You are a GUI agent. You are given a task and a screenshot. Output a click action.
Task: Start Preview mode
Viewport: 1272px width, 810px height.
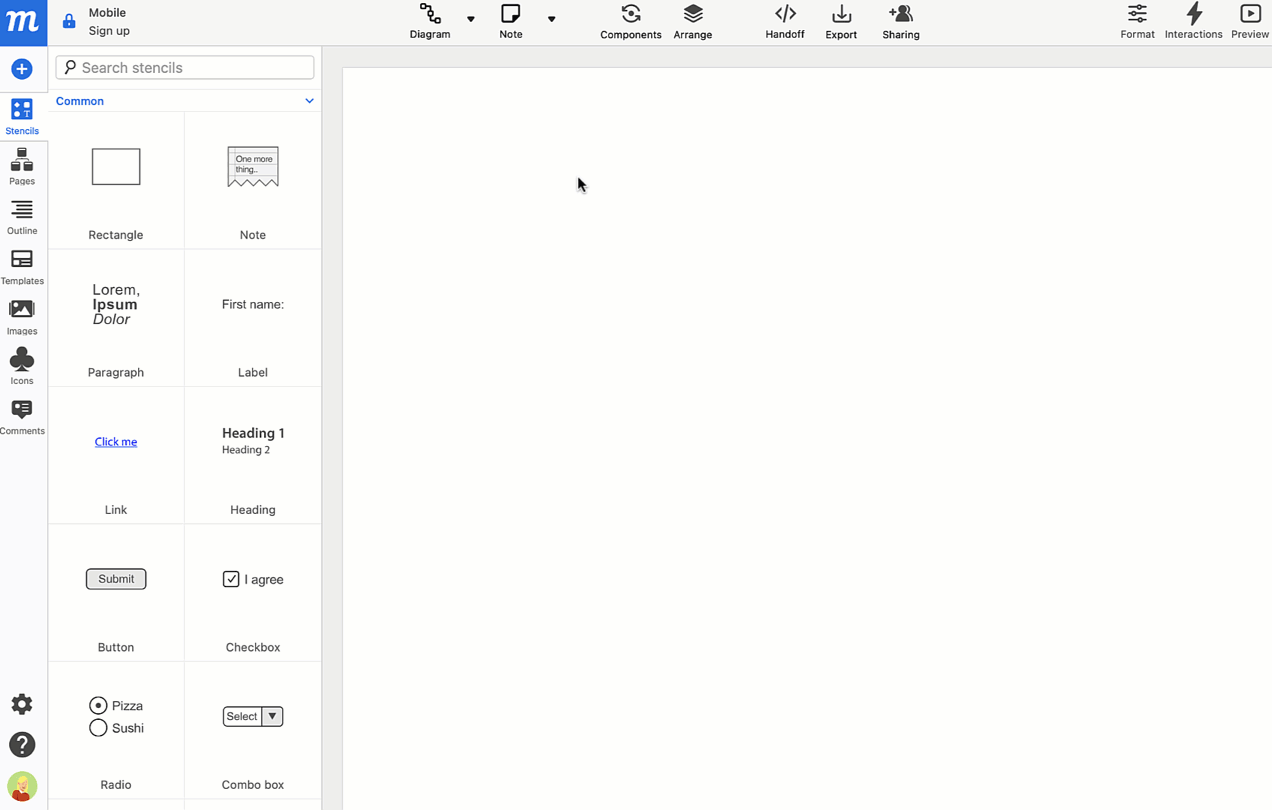point(1249,20)
